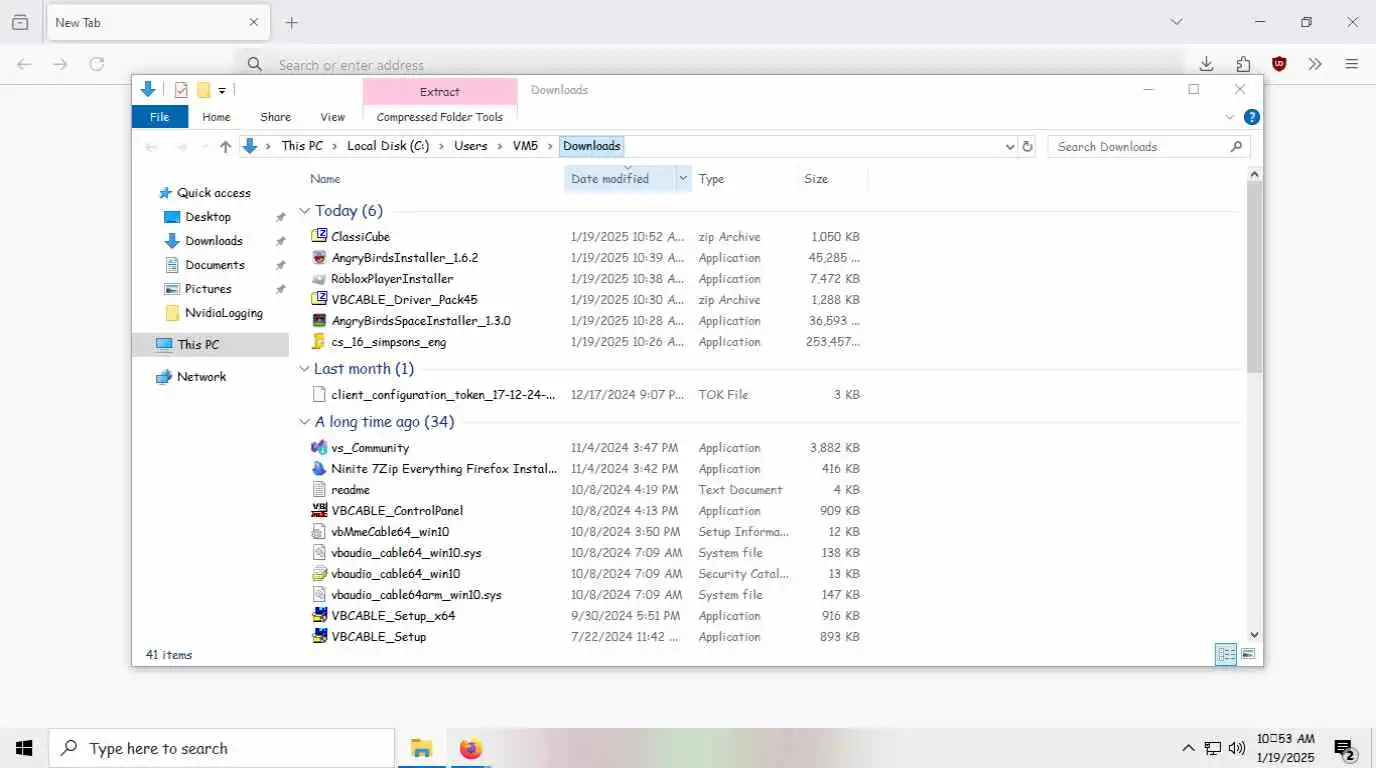Click the taskbar Type here to search box
This screenshot has width=1376, height=768.
click(222, 748)
